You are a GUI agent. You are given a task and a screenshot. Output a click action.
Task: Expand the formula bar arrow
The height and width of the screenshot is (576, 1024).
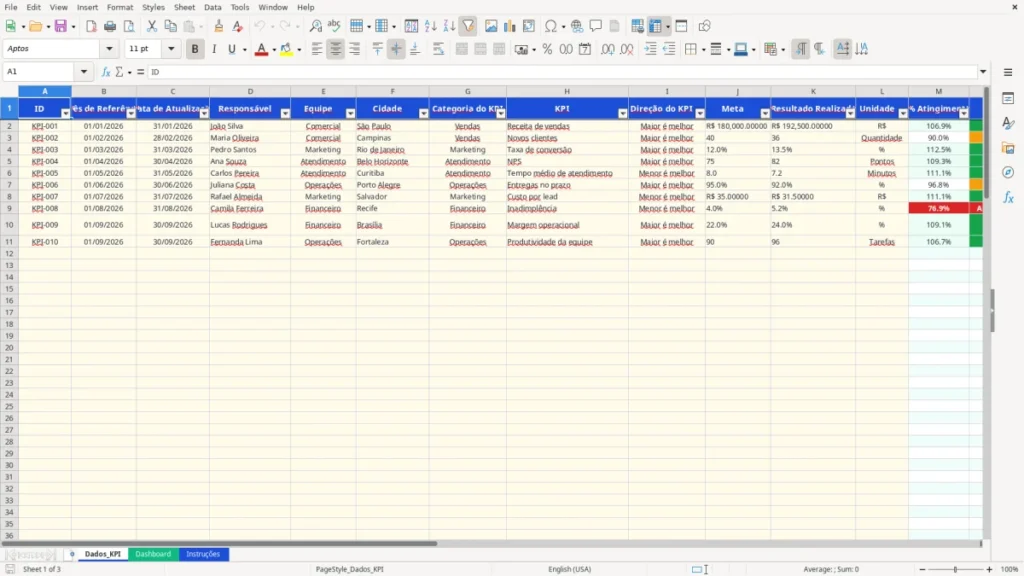(x=983, y=72)
